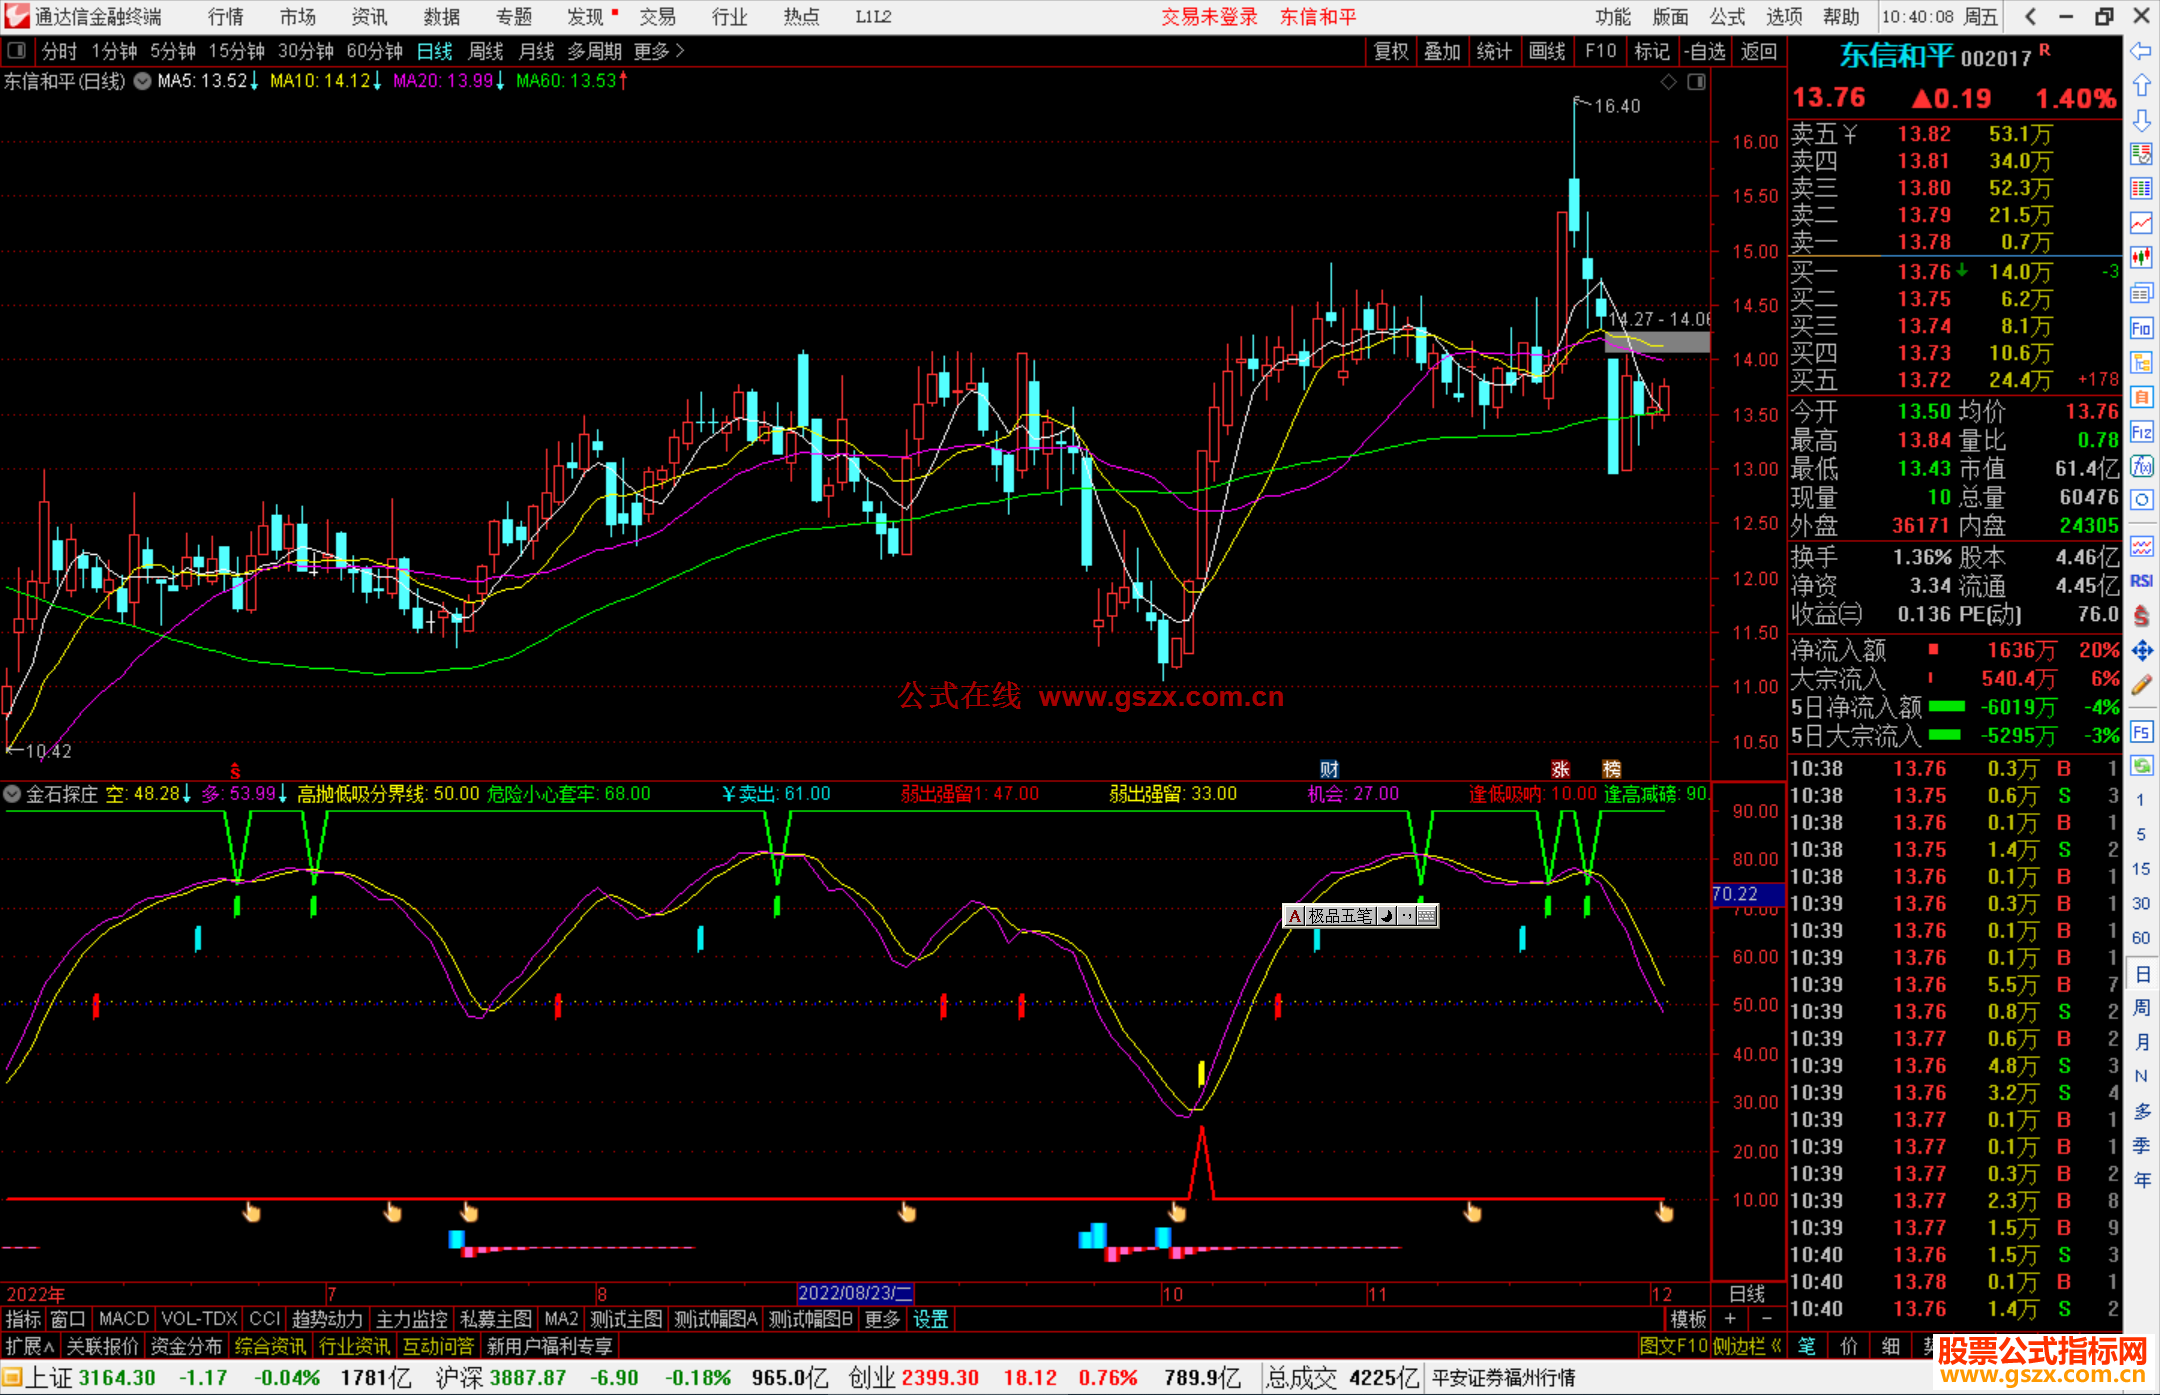This screenshot has width=2160, height=1395.
Task: Click the 复权 button above chart
Action: 1391,51
